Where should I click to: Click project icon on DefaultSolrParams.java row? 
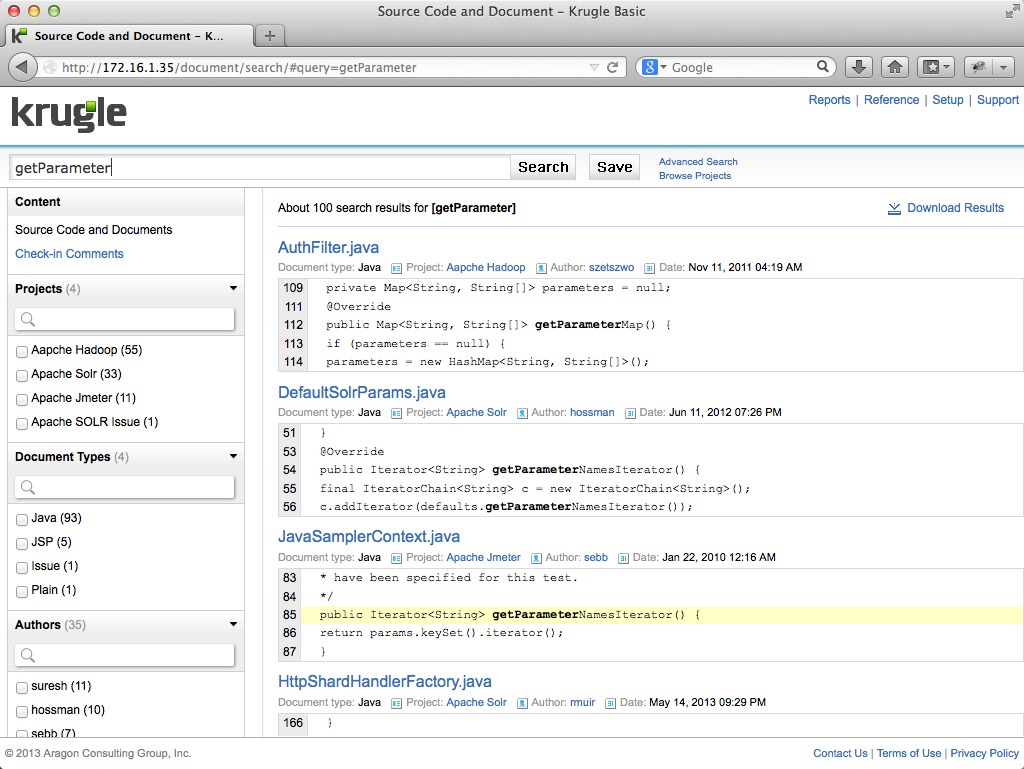point(396,413)
